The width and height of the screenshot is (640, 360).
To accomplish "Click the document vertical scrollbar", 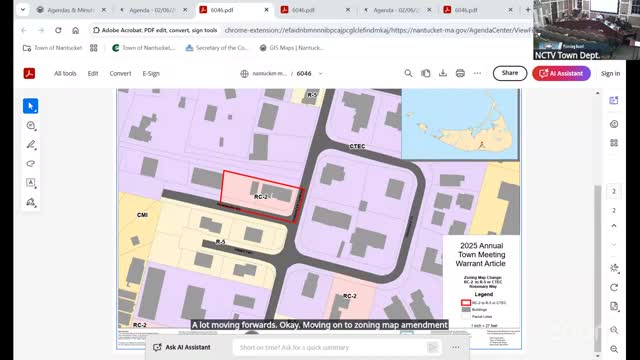I will pyautogui.click(x=598, y=267).
